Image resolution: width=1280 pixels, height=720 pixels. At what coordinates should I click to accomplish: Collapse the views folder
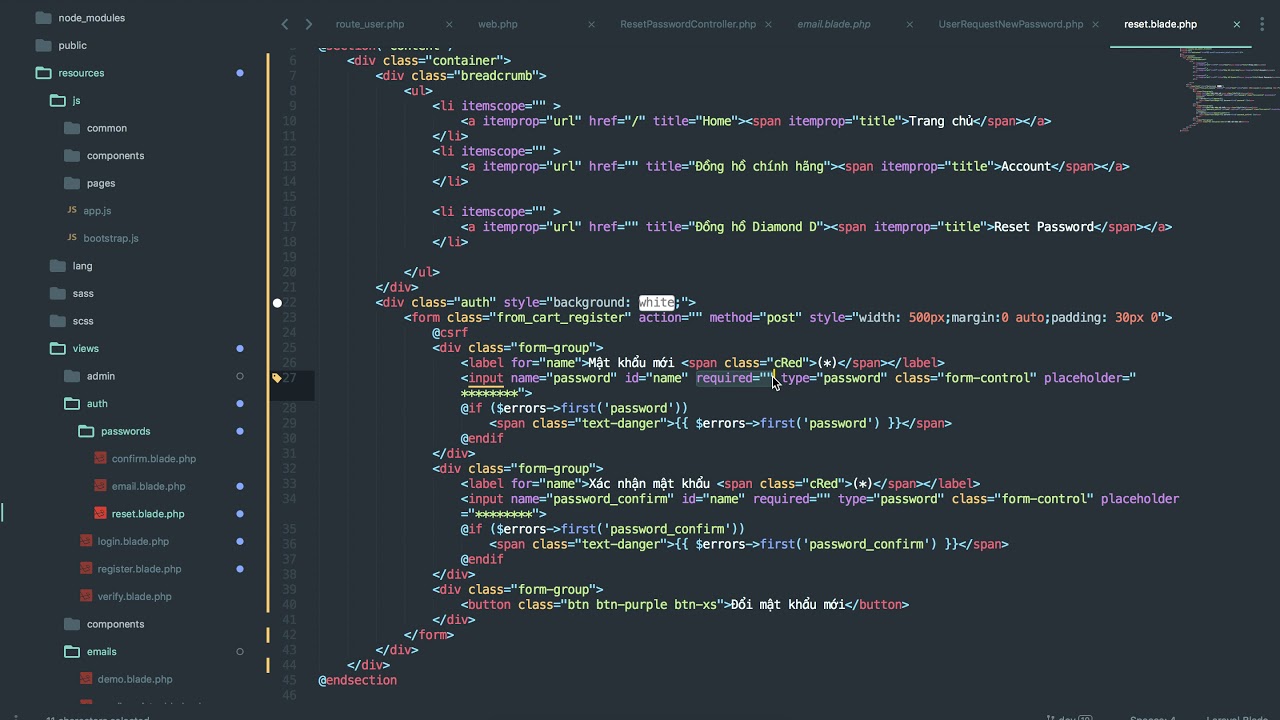coord(58,348)
